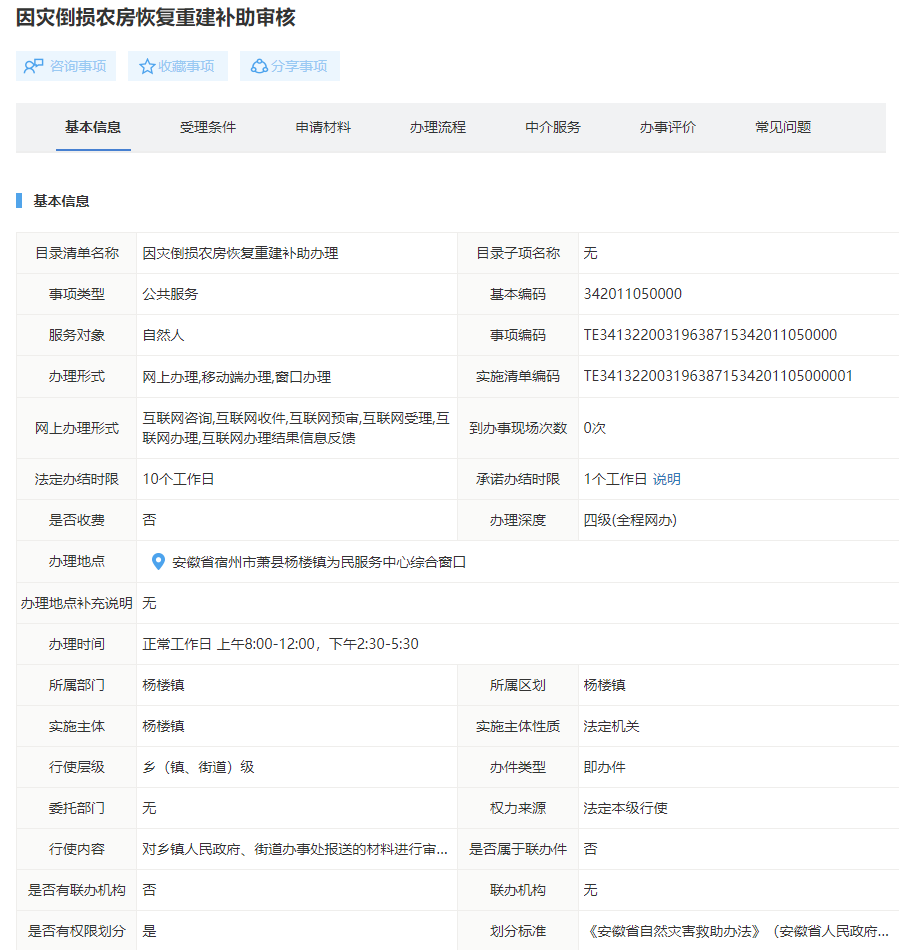Open the 中介服务 tab
Viewport: 899px width, 950px height.
point(553,127)
